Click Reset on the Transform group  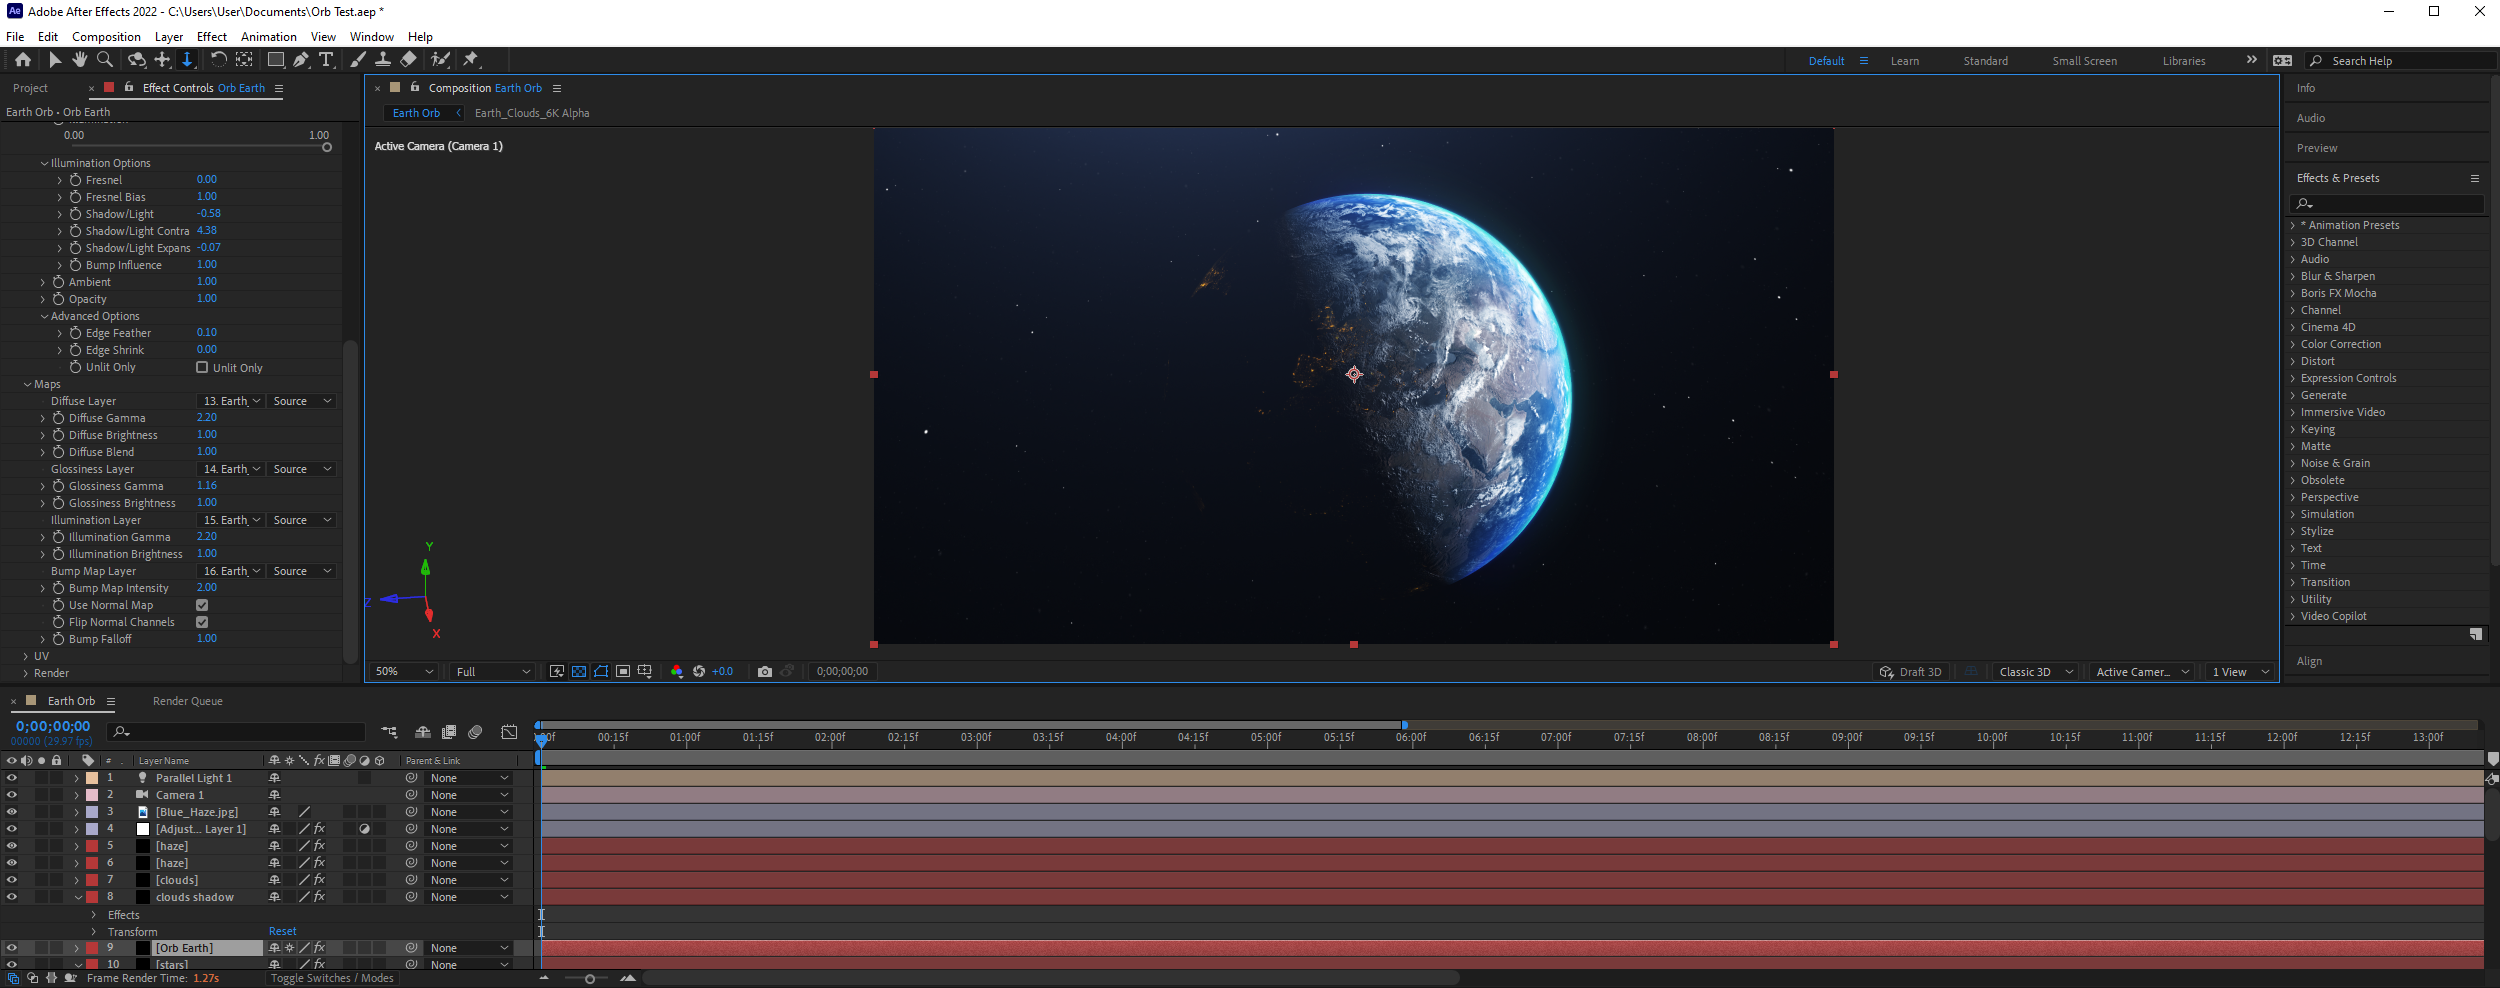click(282, 931)
